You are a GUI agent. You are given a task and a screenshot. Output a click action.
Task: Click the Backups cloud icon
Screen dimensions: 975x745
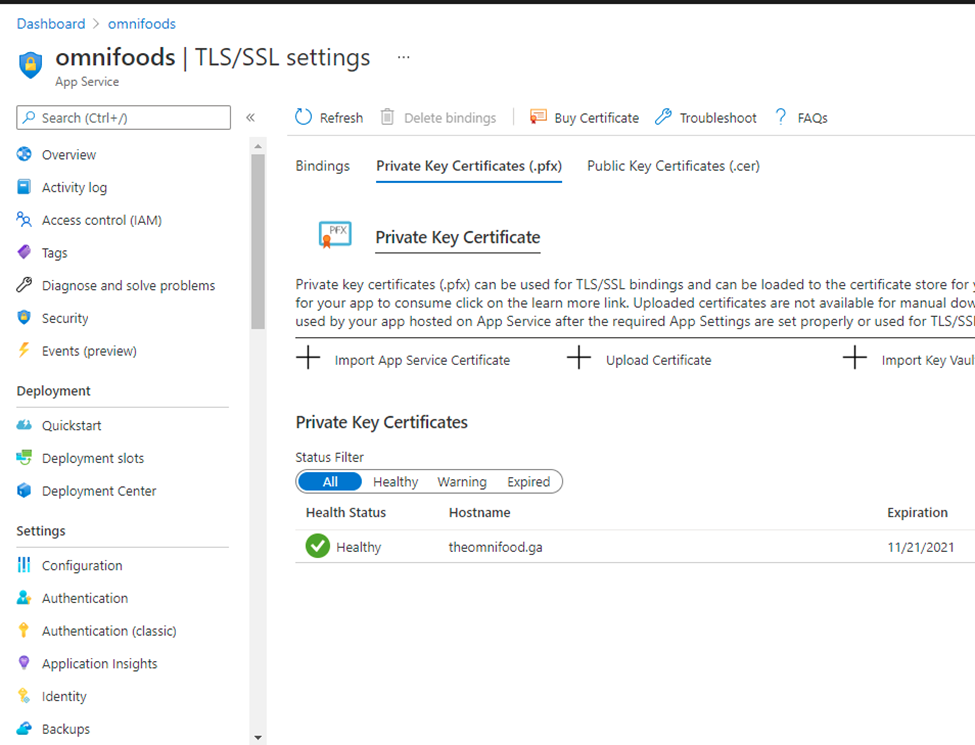(x=24, y=728)
